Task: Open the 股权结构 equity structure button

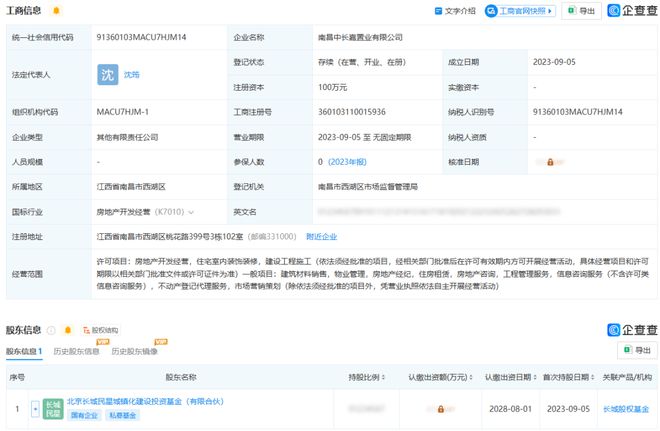Action: coord(100,330)
